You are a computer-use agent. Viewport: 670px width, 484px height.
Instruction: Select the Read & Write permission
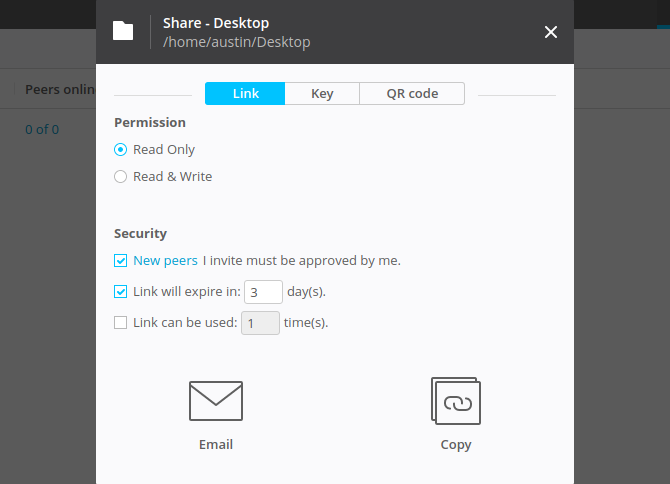[x=120, y=176]
